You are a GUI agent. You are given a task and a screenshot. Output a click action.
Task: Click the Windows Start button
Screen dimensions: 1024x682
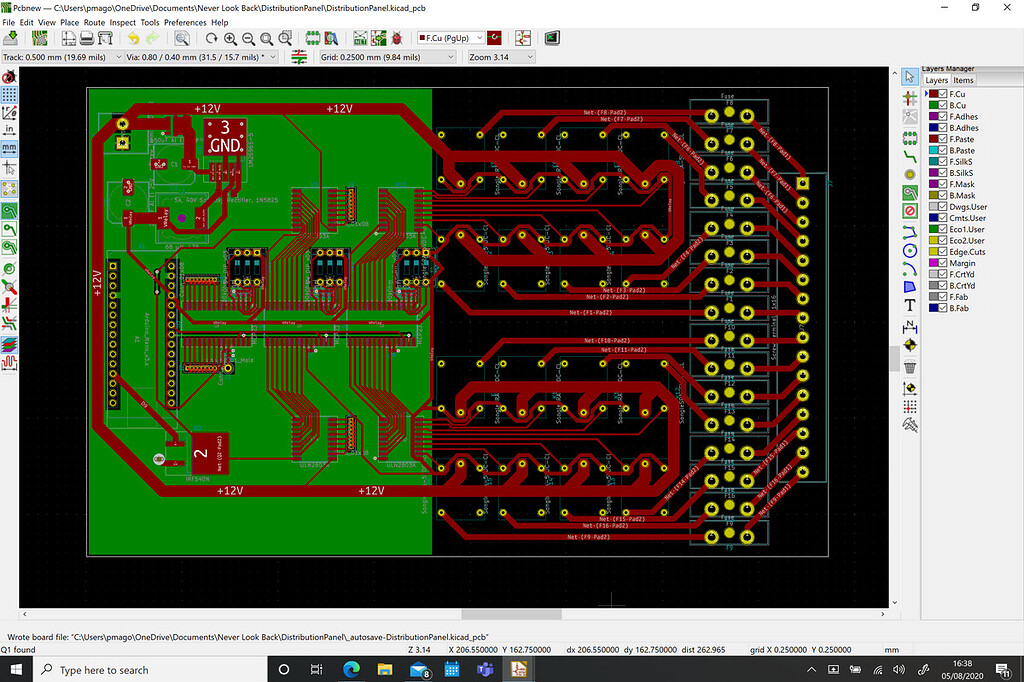coord(15,669)
